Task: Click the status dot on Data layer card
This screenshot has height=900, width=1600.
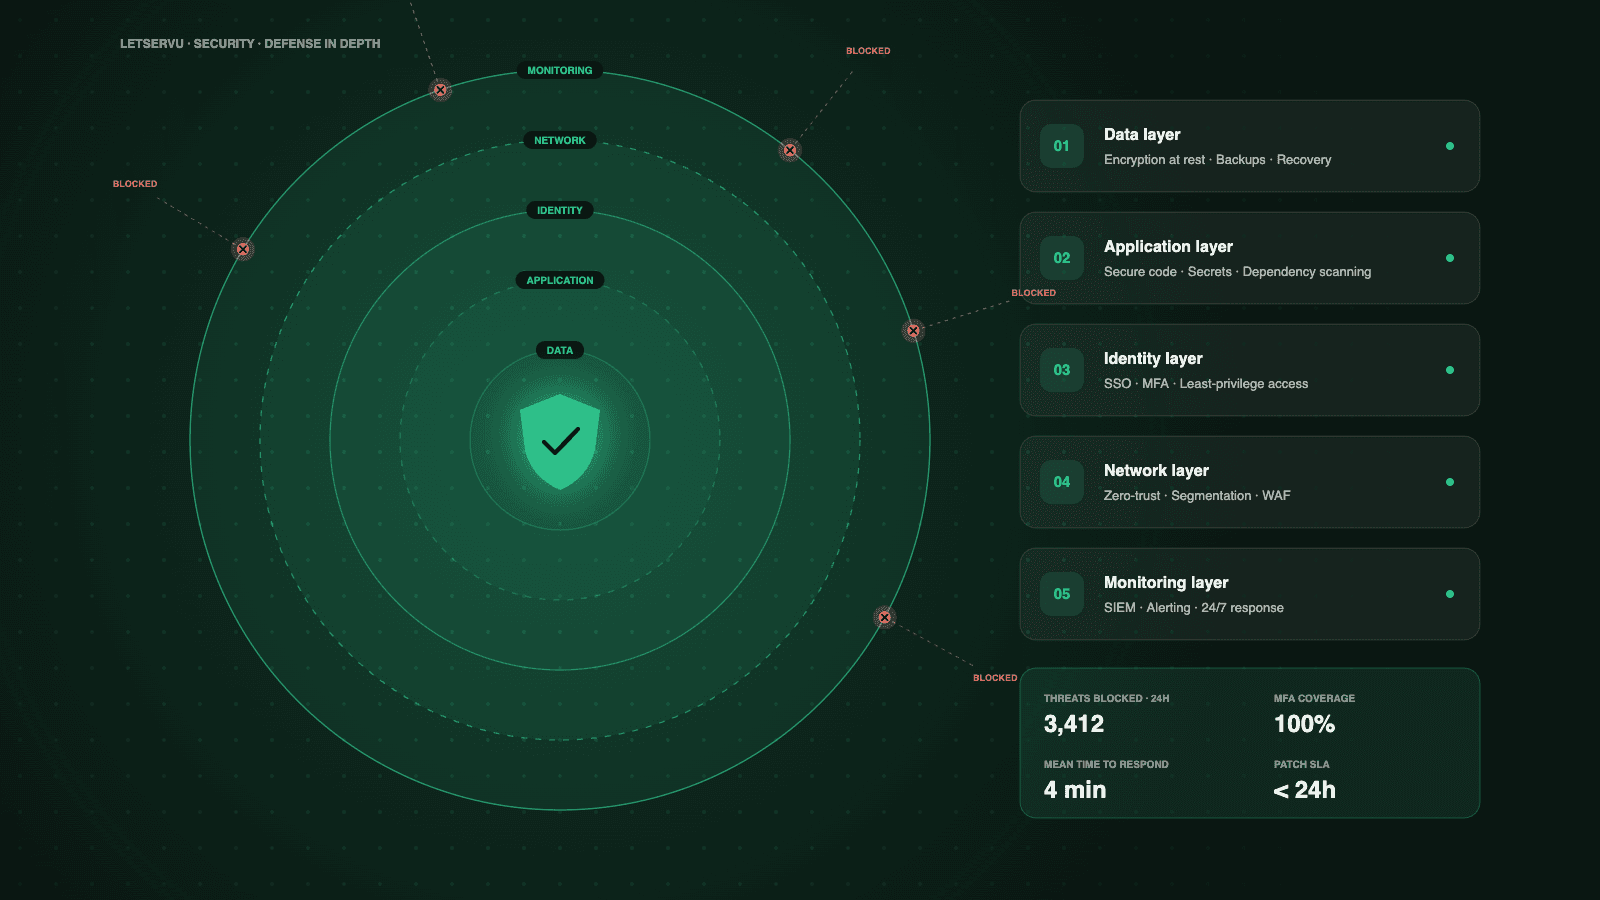Action: coord(1450,146)
